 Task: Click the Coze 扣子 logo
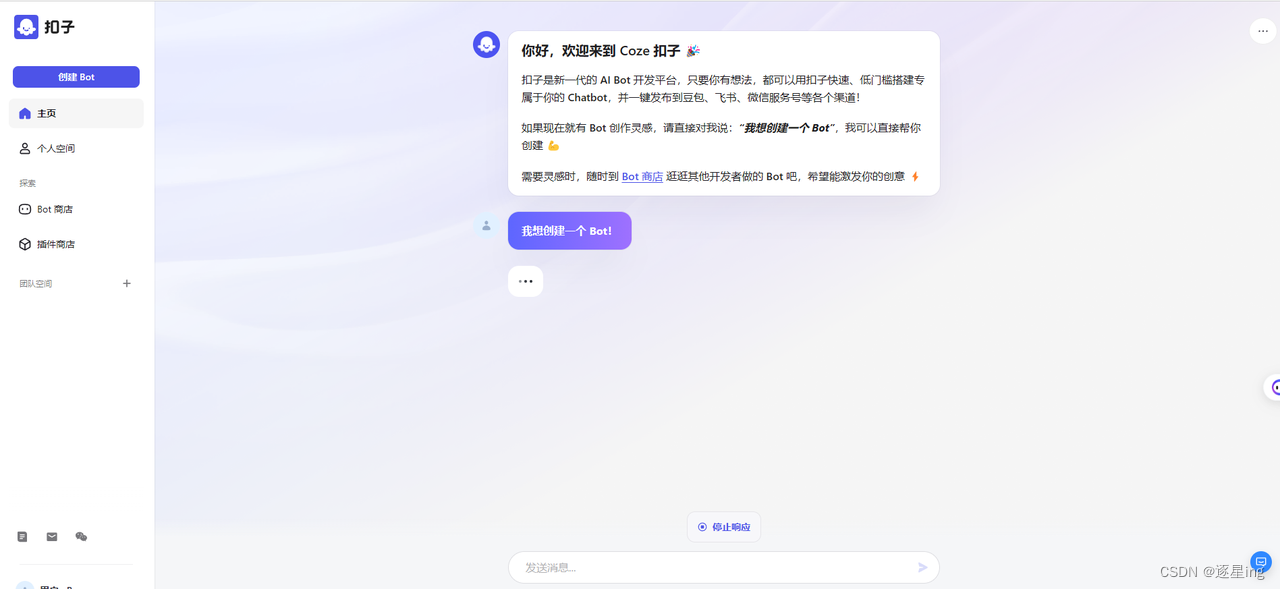tap(44, 27)
